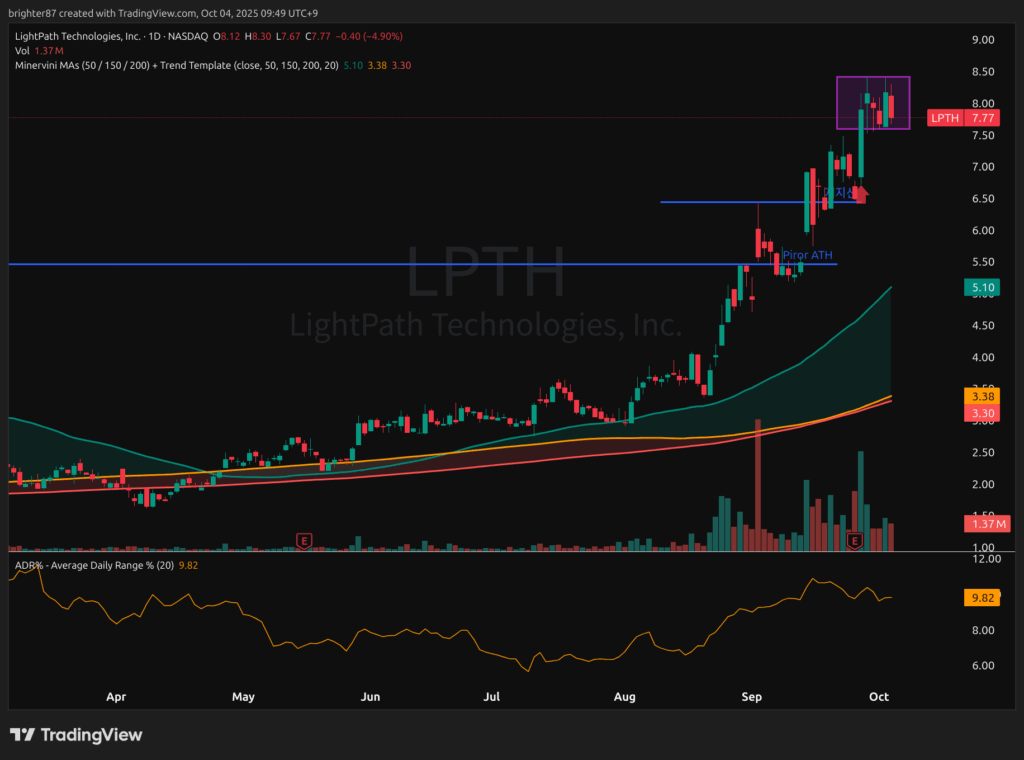1024x760 pixels.
Task: Click the Piror ATH text label
Action: [808, 256]
